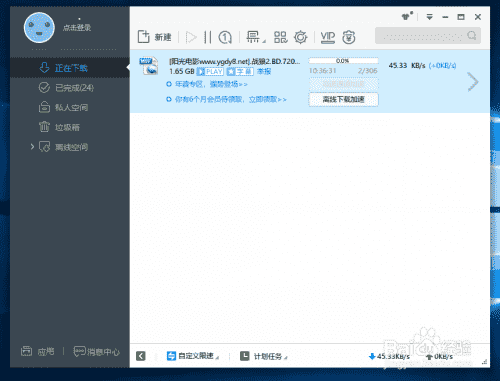The image size is (500, 381).
Task: Click the 2/306 connection count text
Action: click(x=367, y=71)
